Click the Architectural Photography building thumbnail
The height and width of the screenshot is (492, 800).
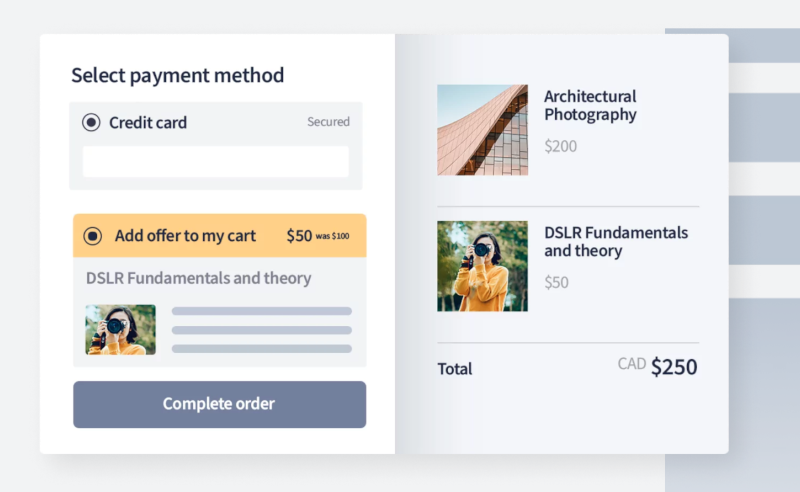tap(482, 130)
